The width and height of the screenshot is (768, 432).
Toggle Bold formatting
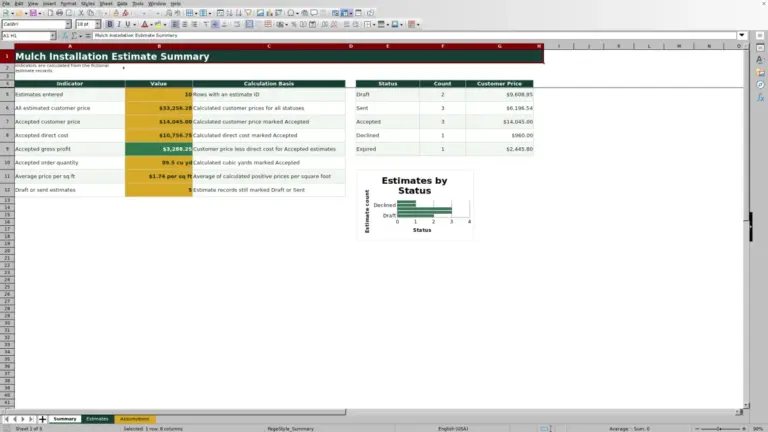(x=110, y=24)
